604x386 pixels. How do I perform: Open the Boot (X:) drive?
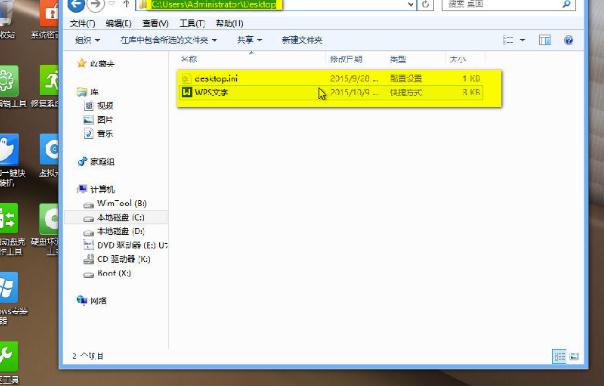coord(114,273)
